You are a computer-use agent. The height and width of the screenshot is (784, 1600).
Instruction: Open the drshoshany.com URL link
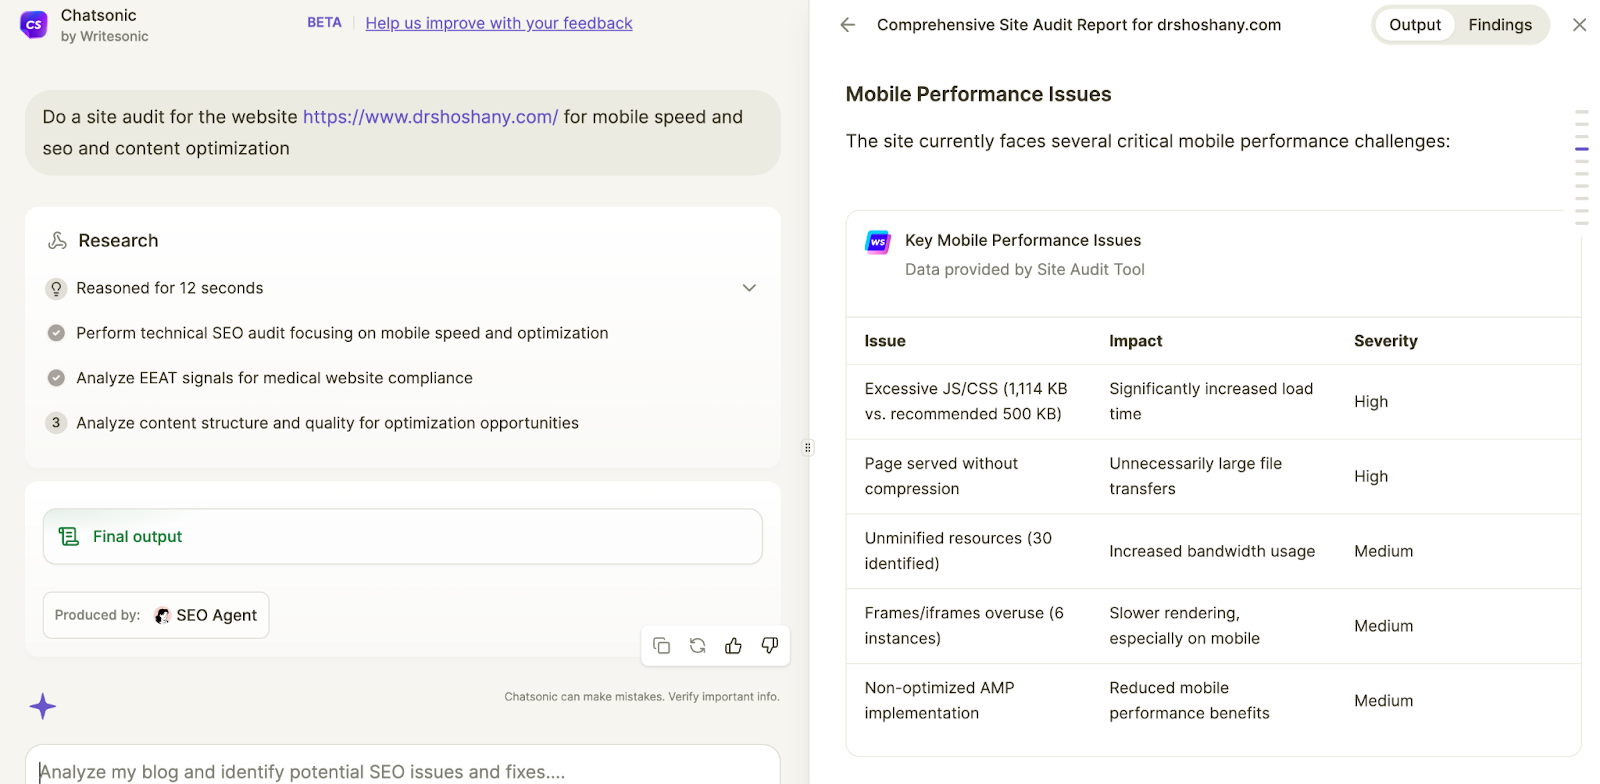click(x=430, y=117)
